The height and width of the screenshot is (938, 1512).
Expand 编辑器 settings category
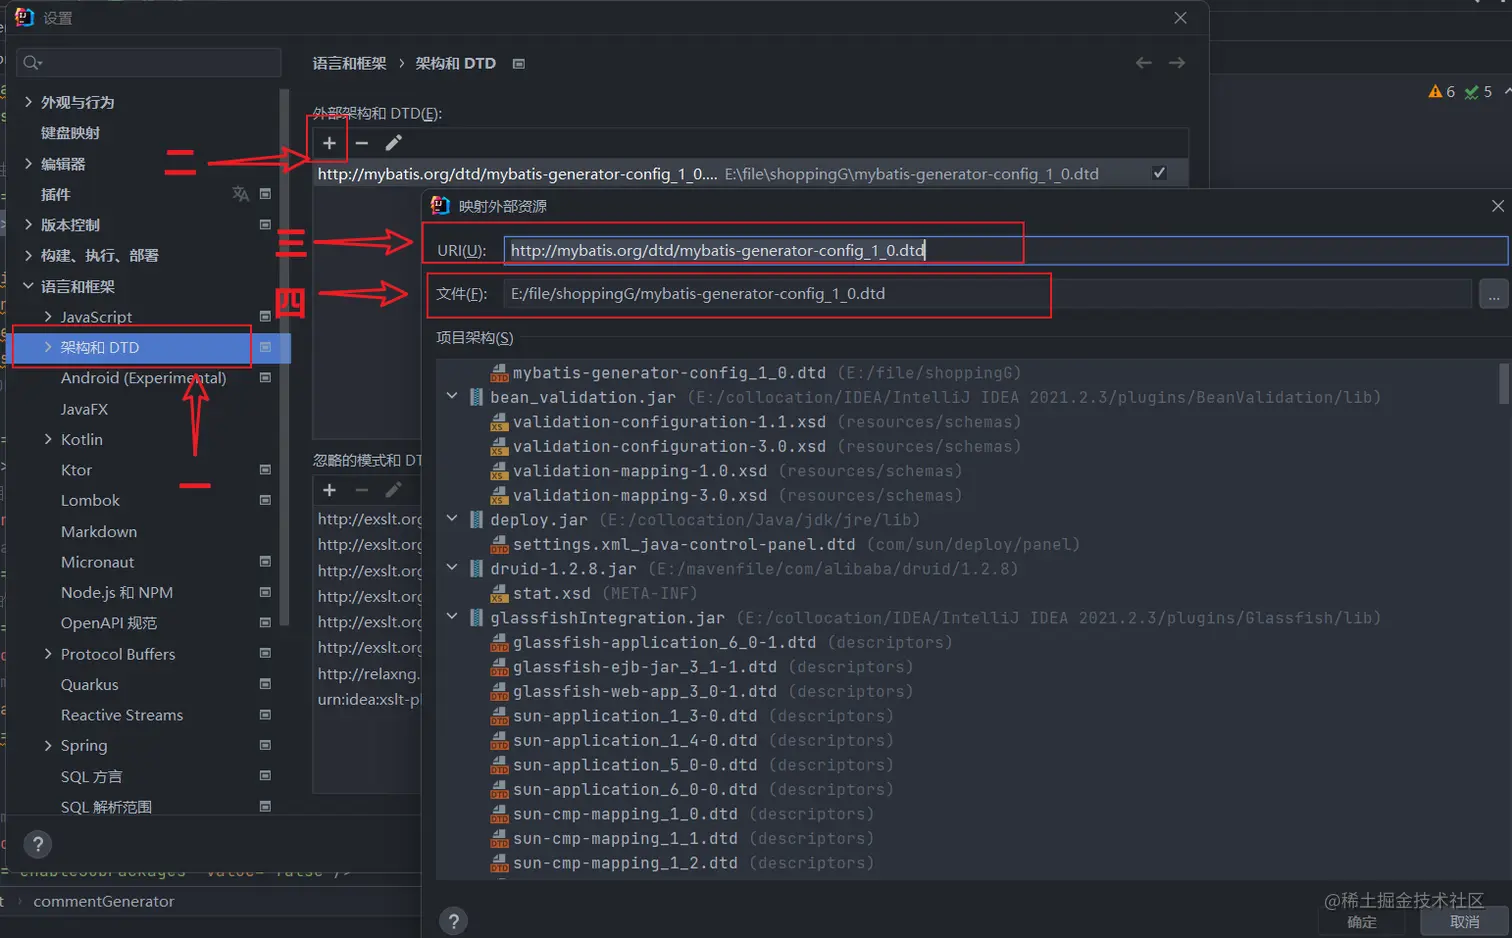coord(28,163)
